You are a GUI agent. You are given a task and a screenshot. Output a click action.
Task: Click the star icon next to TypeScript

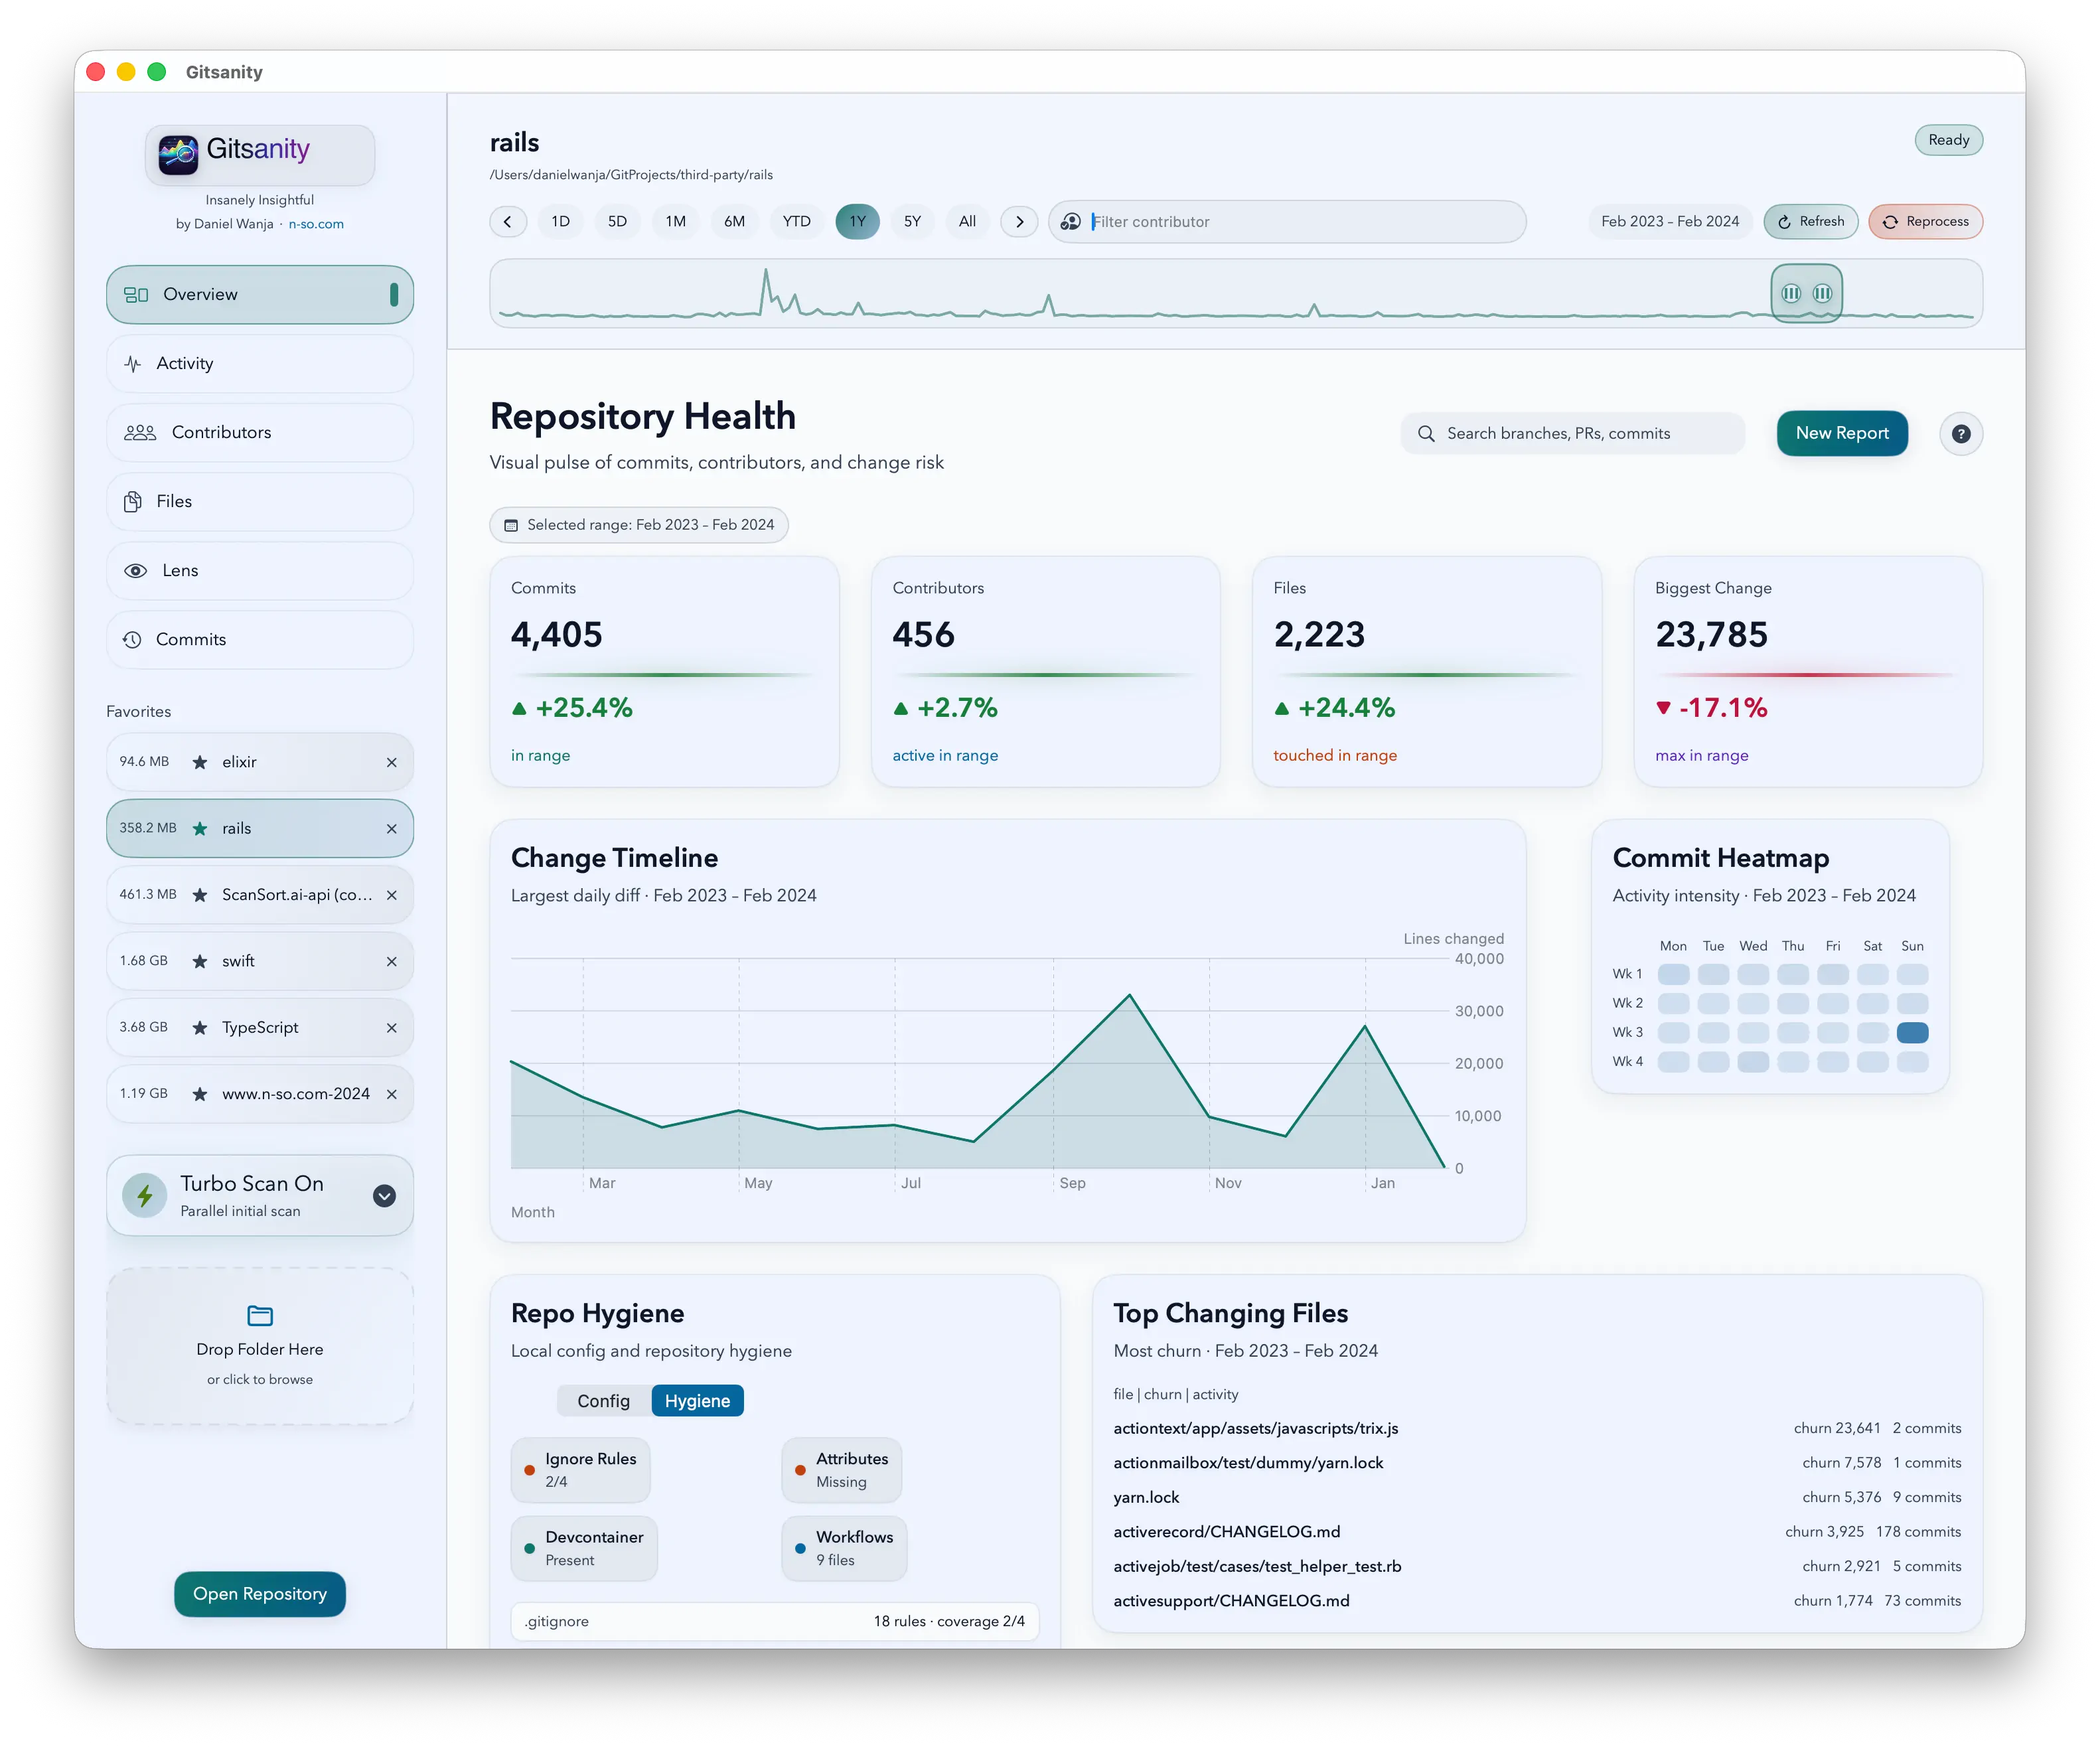point(200,1028)
